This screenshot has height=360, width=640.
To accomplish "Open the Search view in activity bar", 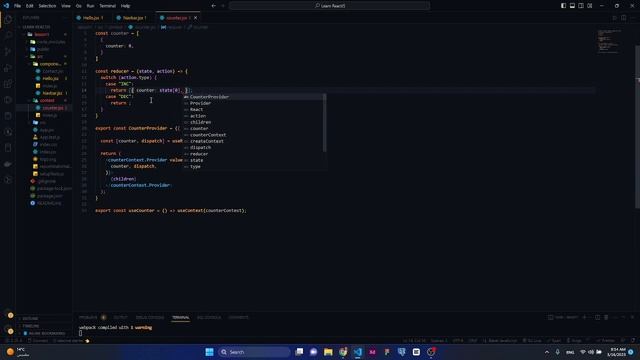I will point(8,36).
